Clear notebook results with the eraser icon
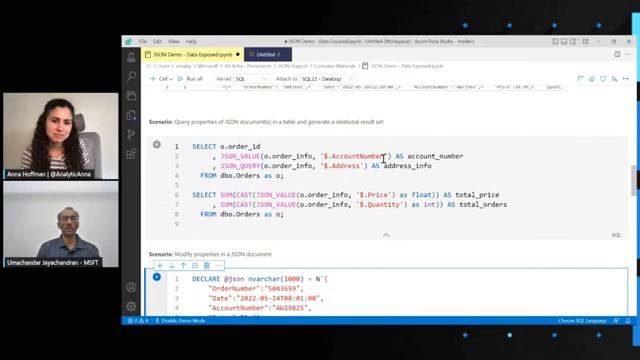 592,79
